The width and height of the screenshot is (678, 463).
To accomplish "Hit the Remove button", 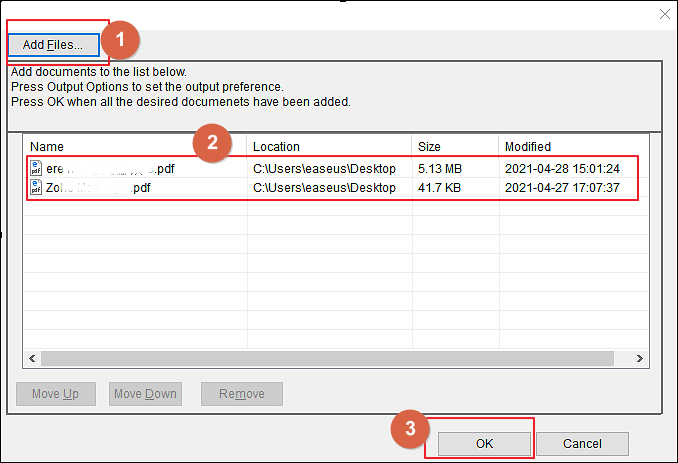I will pyautogui.click(x=241, y=394).
